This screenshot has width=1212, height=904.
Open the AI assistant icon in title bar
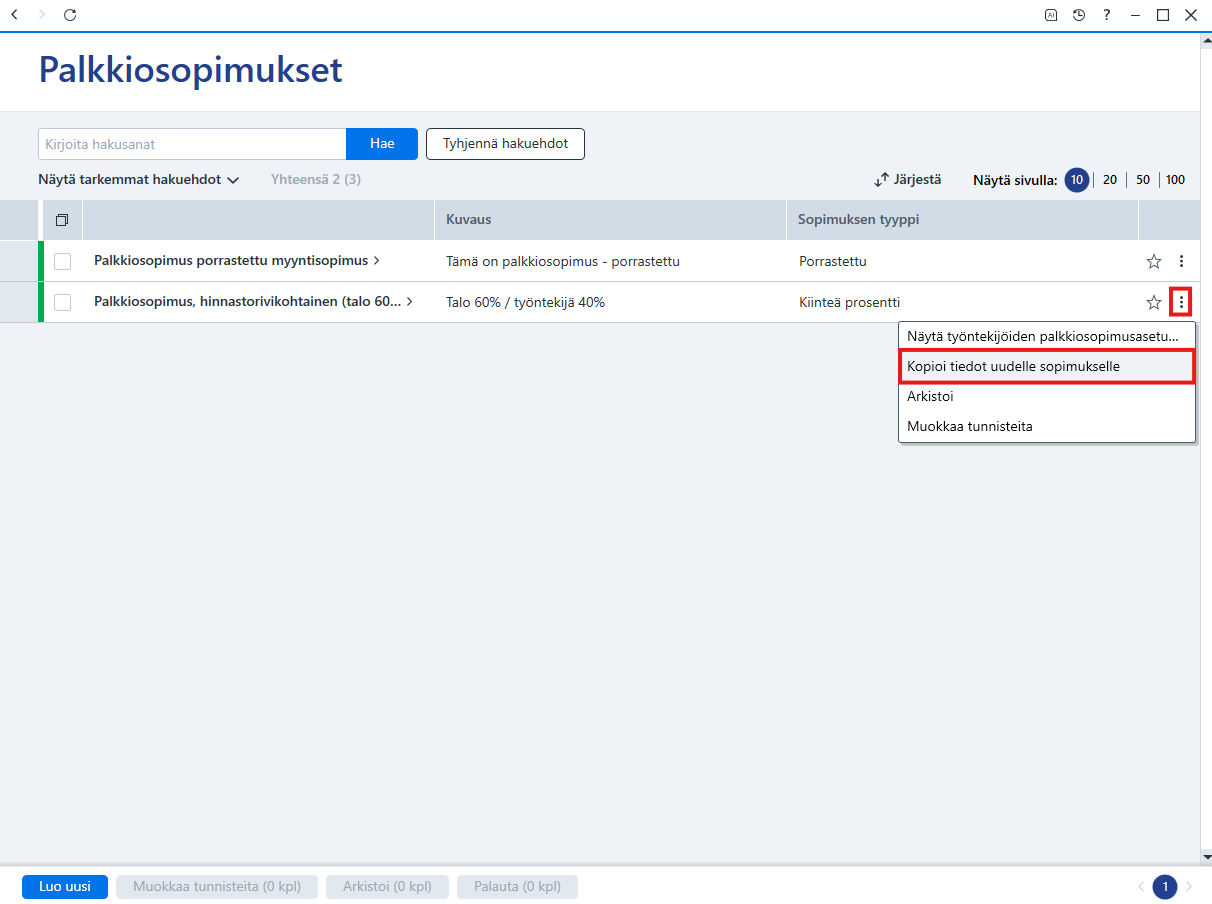click(x=1051, y=15)
